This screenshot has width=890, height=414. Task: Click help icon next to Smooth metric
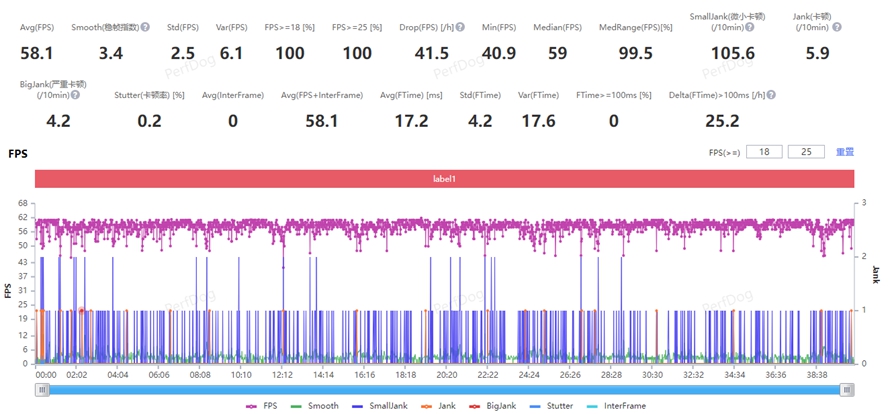[x=146, y=27]
